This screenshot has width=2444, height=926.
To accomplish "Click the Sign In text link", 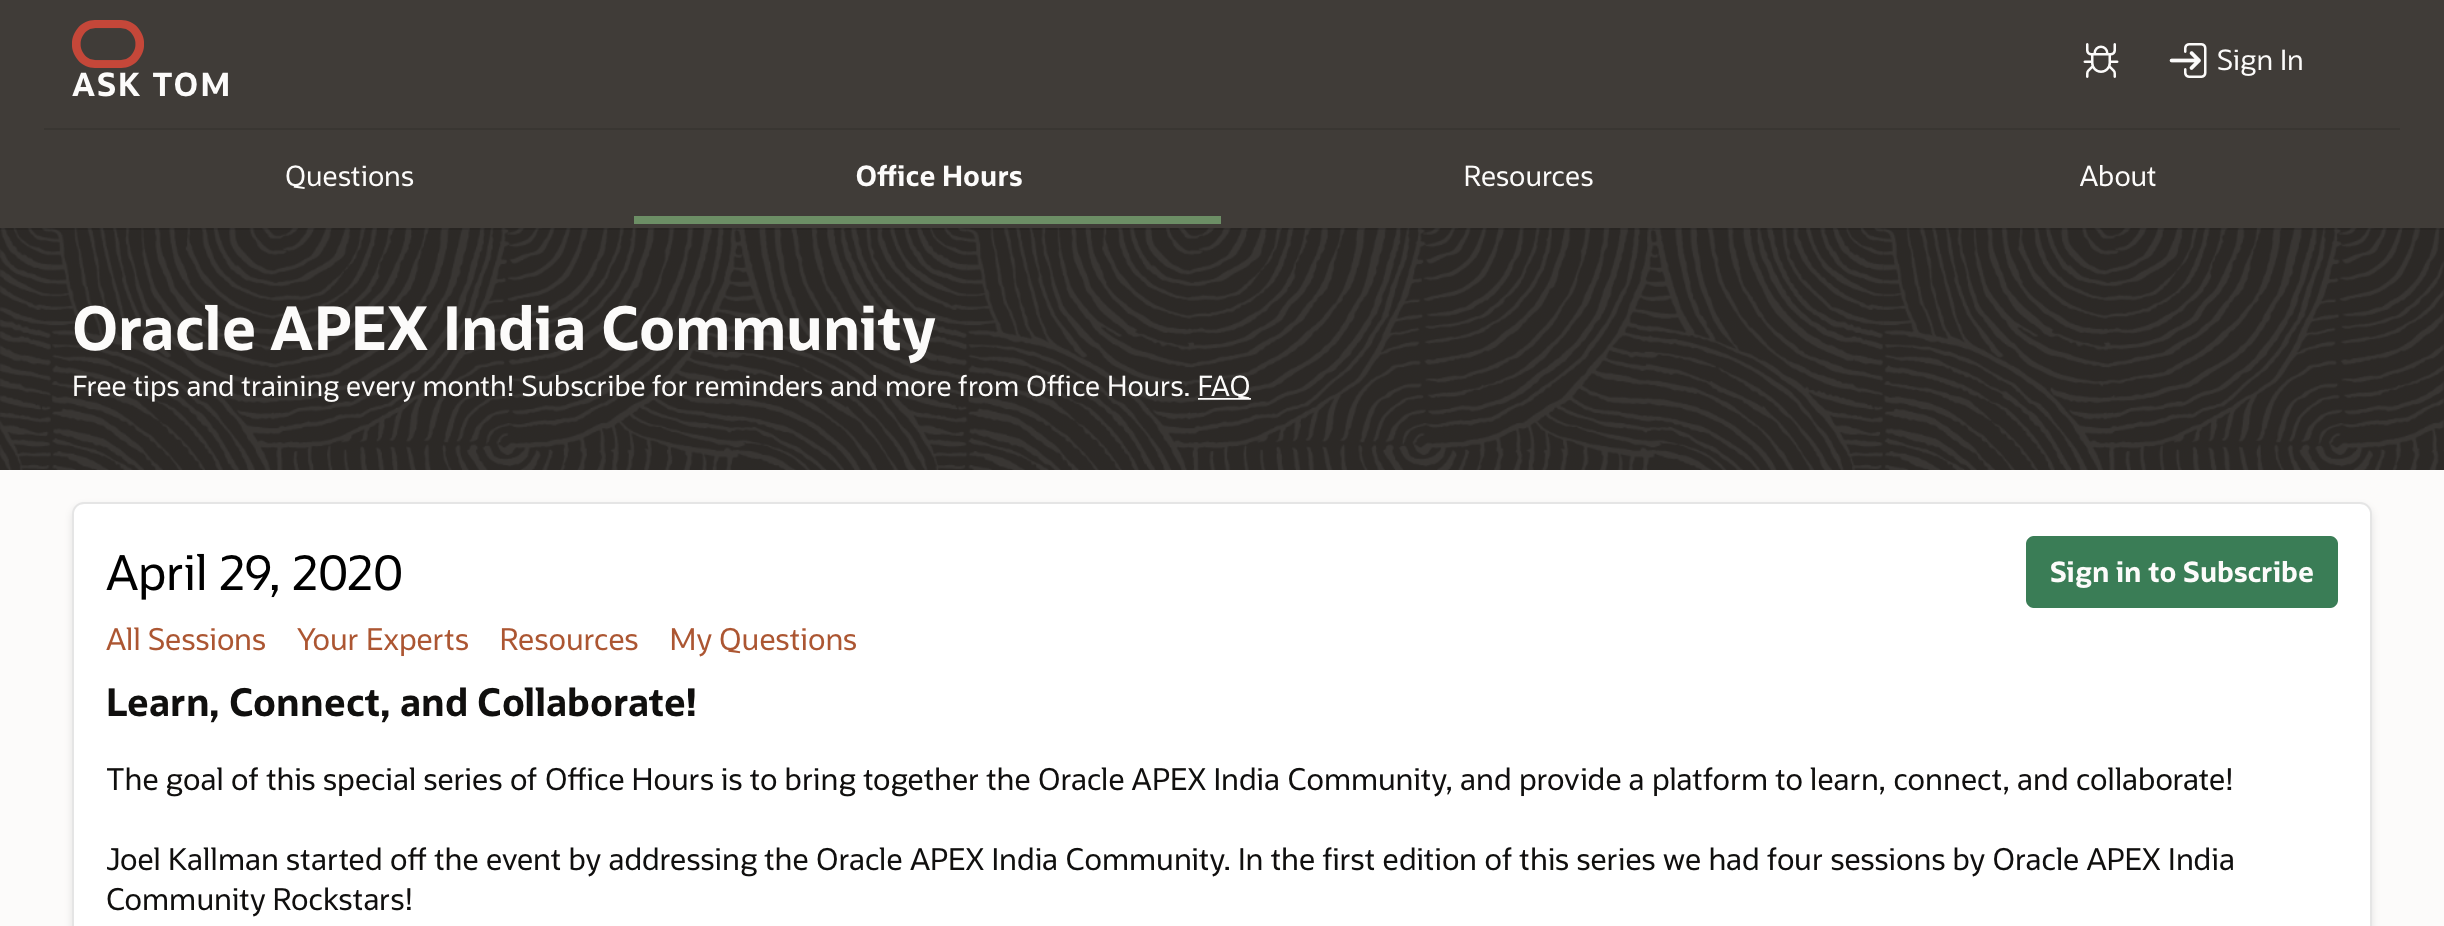I will (x=2259, y=61).
